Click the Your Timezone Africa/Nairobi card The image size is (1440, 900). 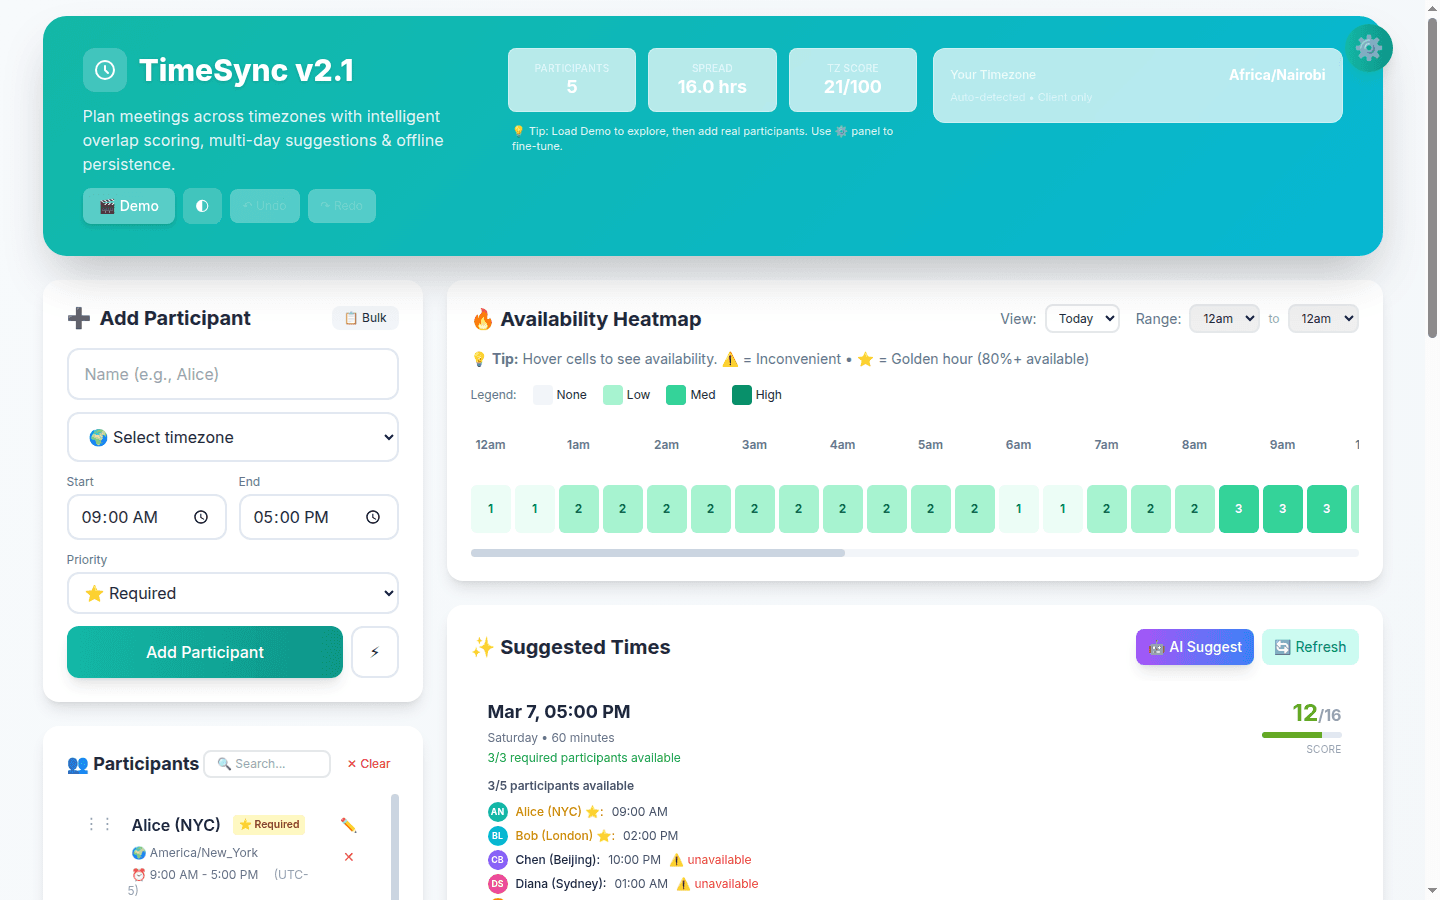[1138, 86]
